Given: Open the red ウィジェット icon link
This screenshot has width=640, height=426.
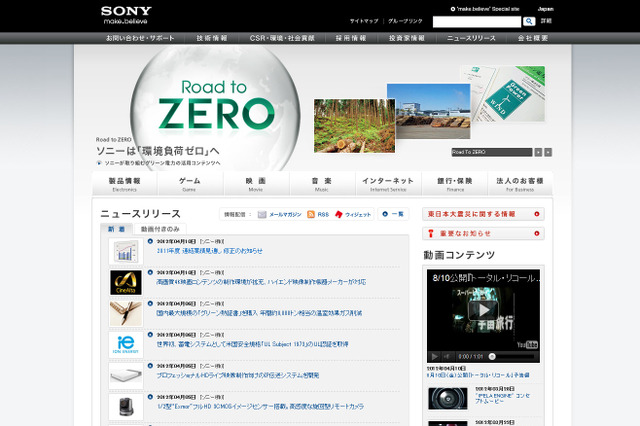Looking at the screenshot, I should 338,215.
